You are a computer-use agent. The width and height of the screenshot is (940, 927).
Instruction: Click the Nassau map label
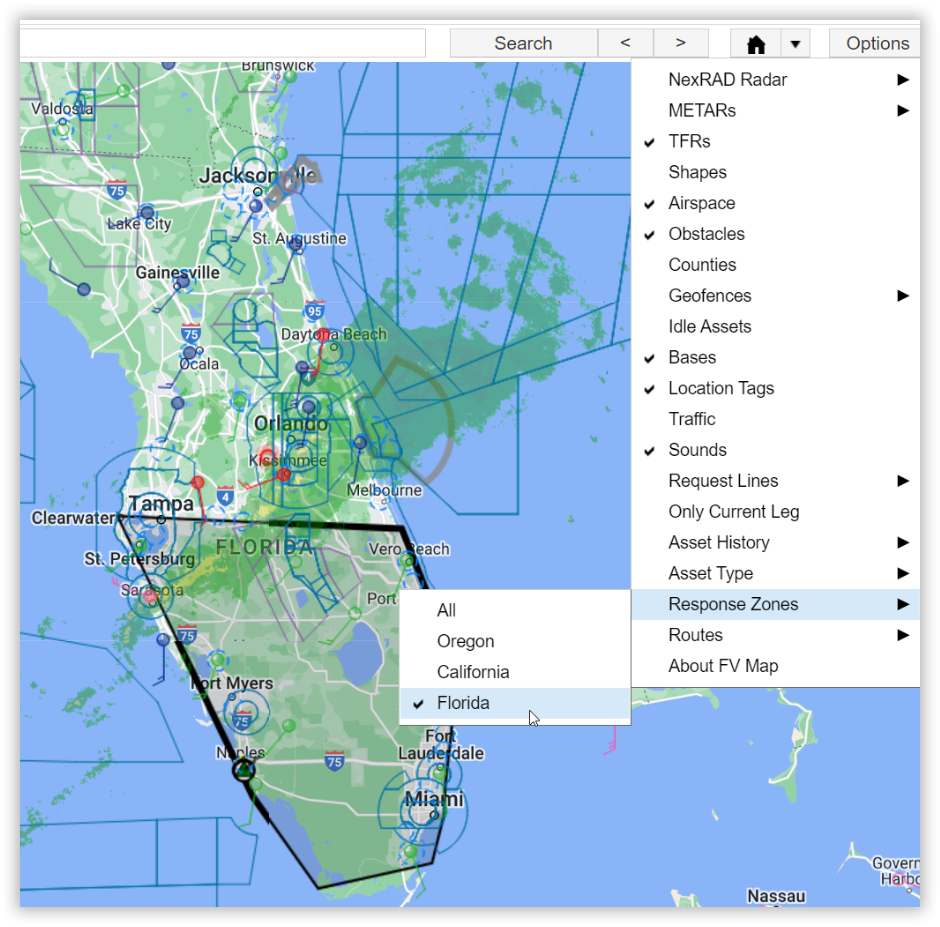pyautogui.click(x=776, y=896)
